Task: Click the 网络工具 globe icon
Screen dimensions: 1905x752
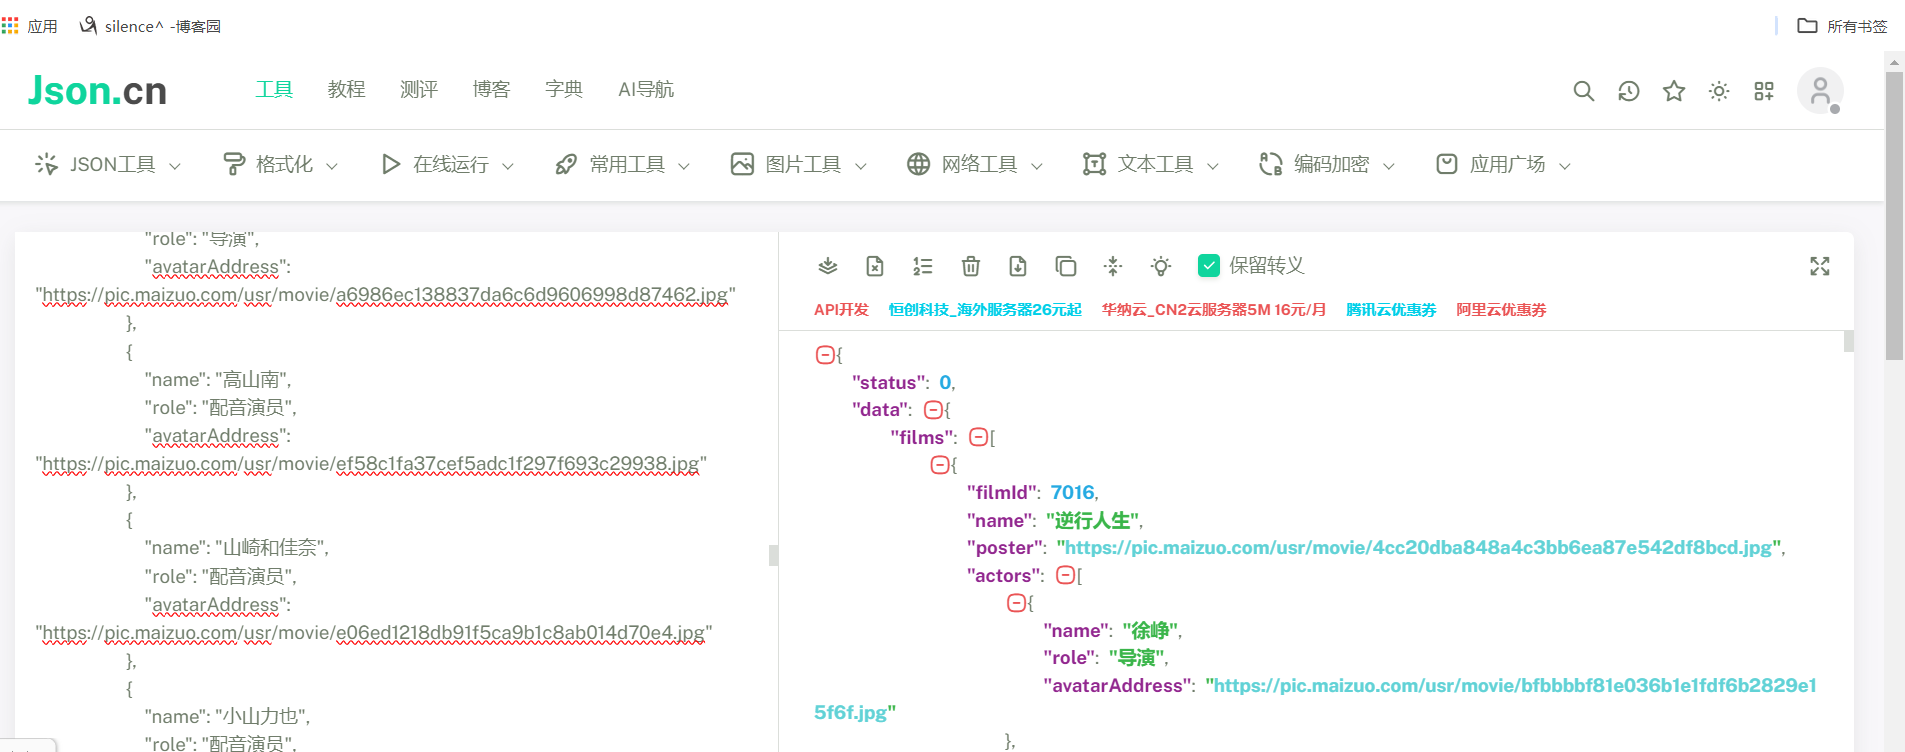Action: (x=918, y=164)
